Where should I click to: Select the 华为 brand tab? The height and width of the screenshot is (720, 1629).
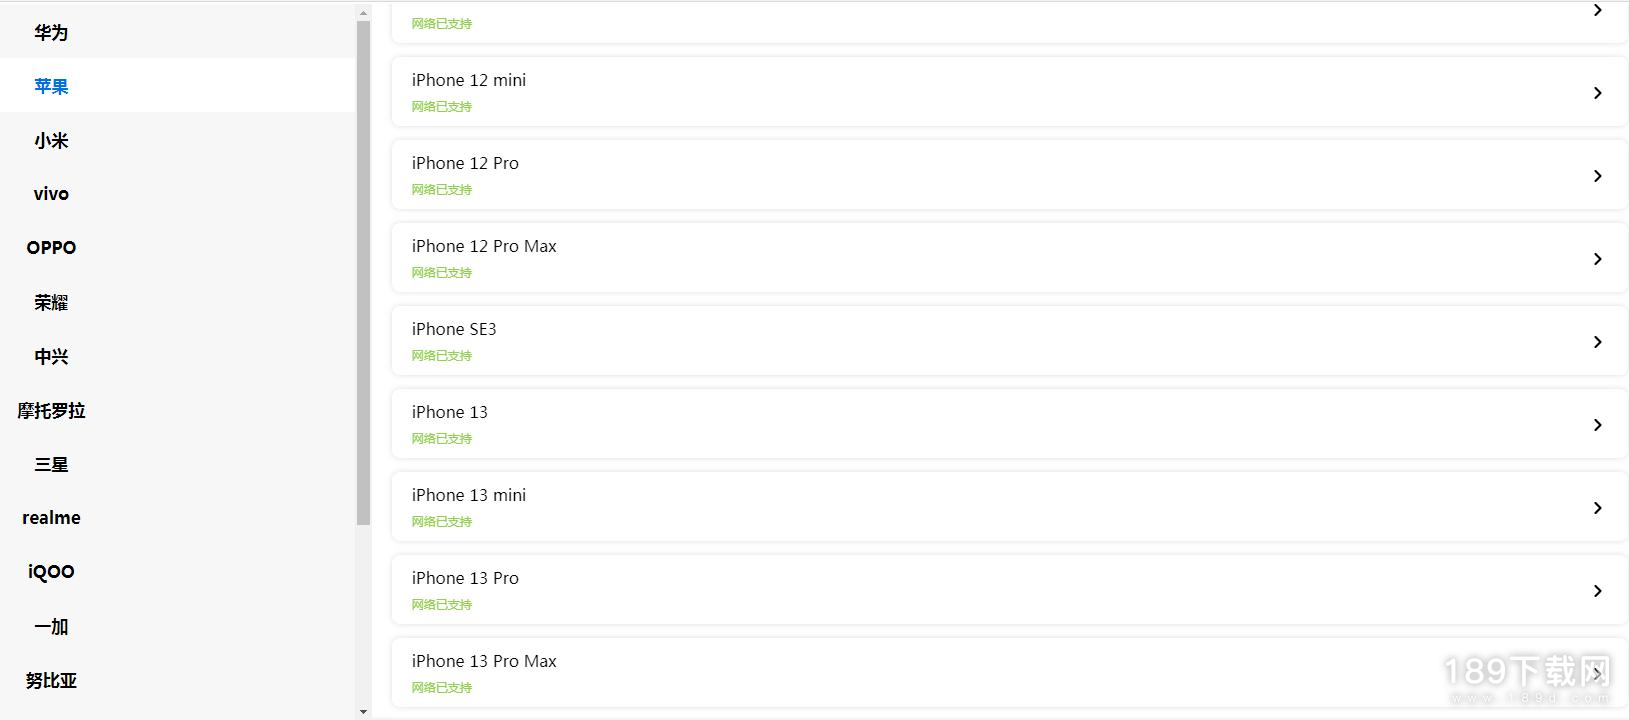tap(51, 32)
